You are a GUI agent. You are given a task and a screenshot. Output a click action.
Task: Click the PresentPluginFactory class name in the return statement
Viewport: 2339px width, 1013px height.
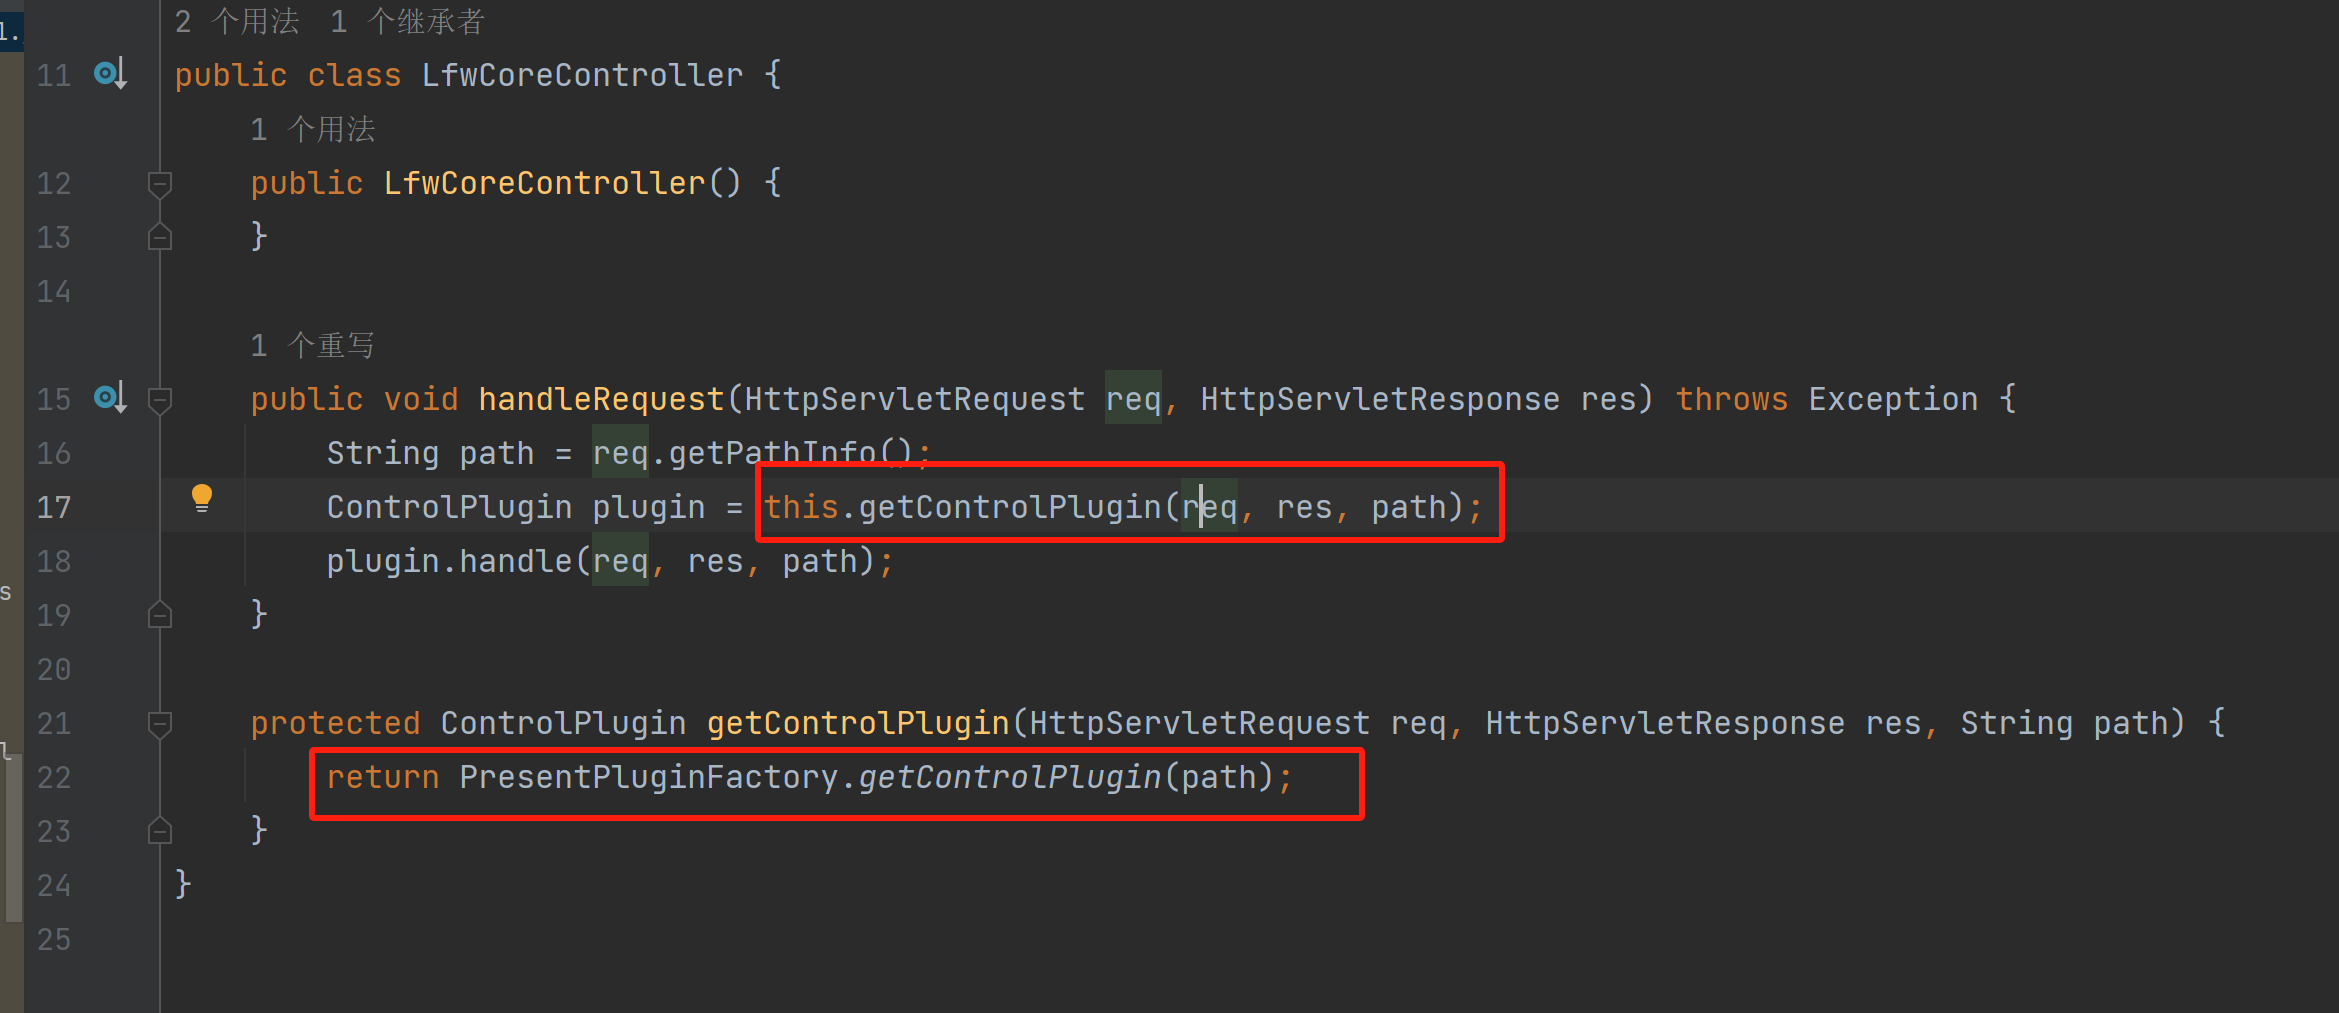pos(648,777)
